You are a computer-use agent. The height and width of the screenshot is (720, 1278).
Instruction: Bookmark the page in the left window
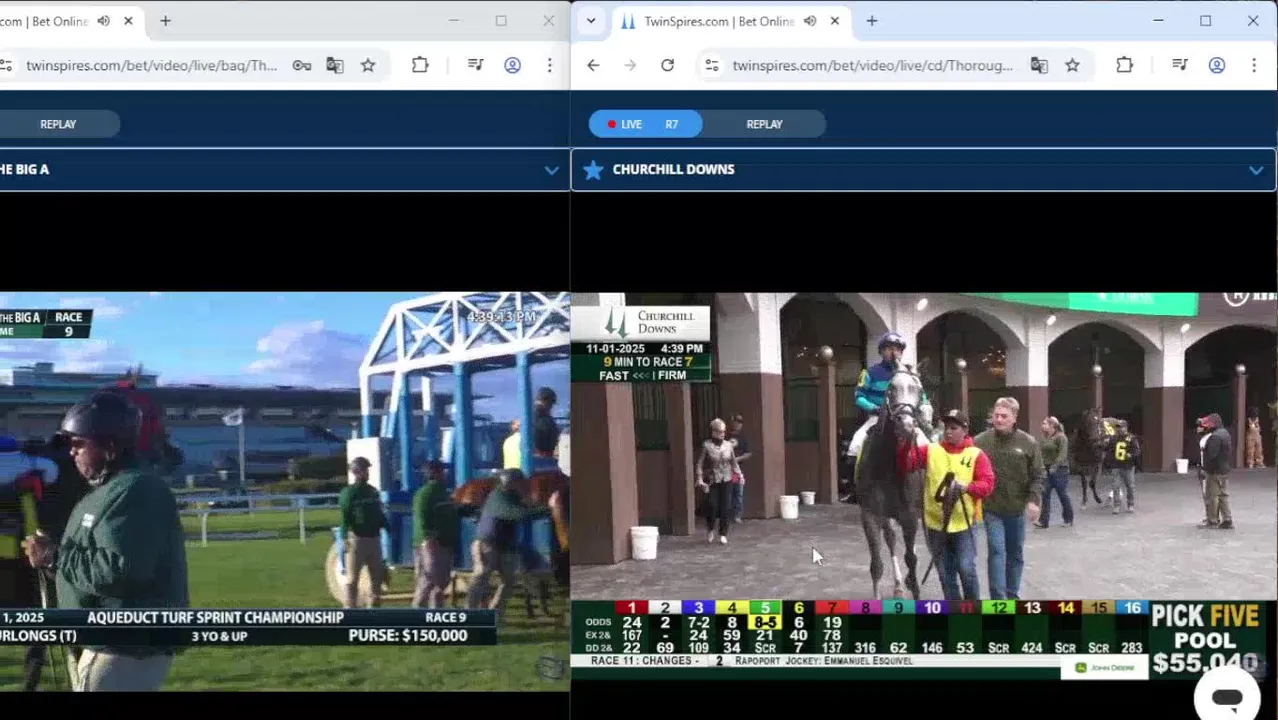click(368, 65)
